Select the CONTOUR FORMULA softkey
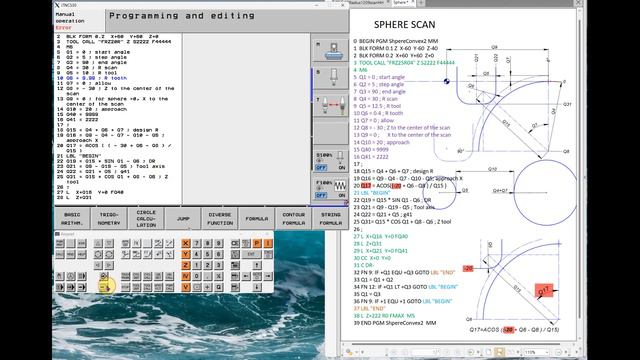 pyautogui.click(x=293, y=219)
